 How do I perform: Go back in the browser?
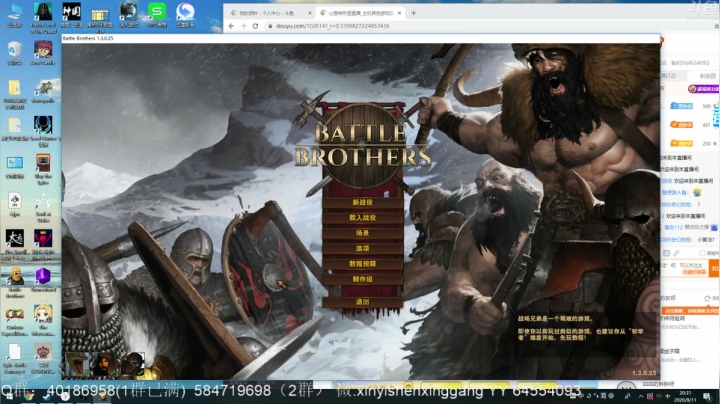pyautogui.click(x=231, y=26)
